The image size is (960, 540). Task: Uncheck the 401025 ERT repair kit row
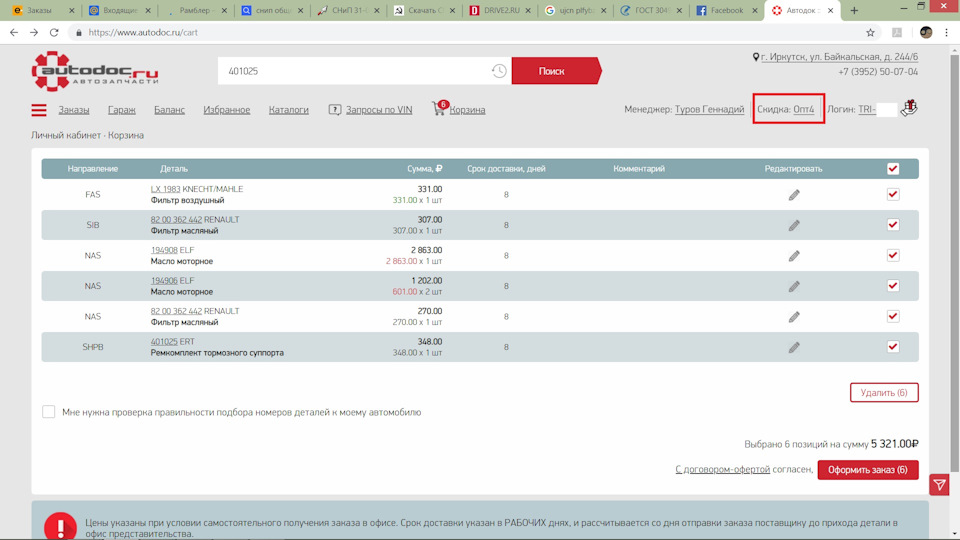click(893, 347)
